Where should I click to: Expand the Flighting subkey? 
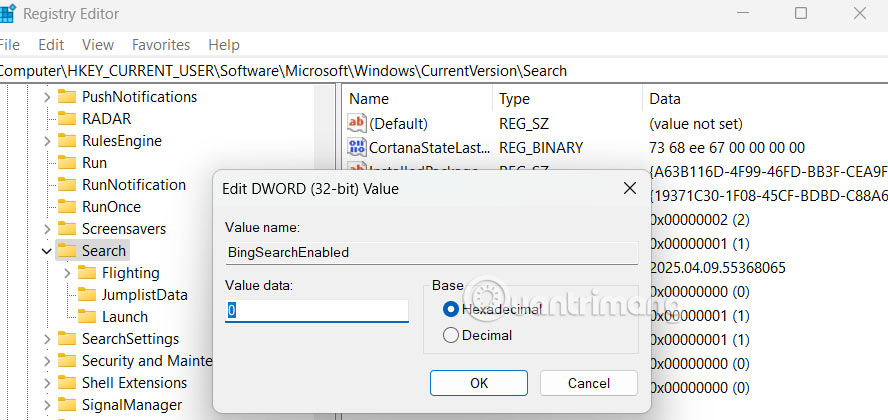click(x=67, y=273)
